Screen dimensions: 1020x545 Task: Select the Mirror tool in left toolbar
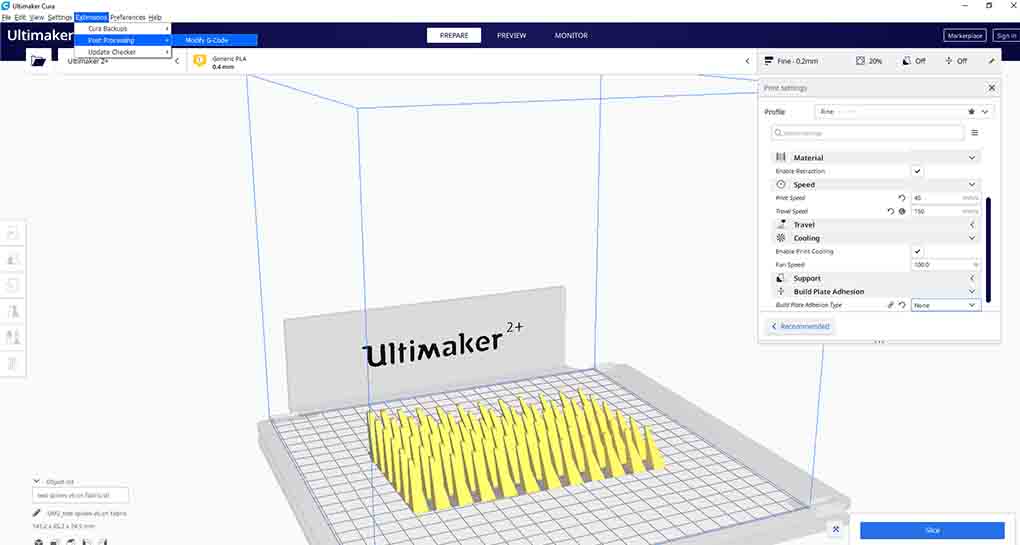(x=12, y=312)
